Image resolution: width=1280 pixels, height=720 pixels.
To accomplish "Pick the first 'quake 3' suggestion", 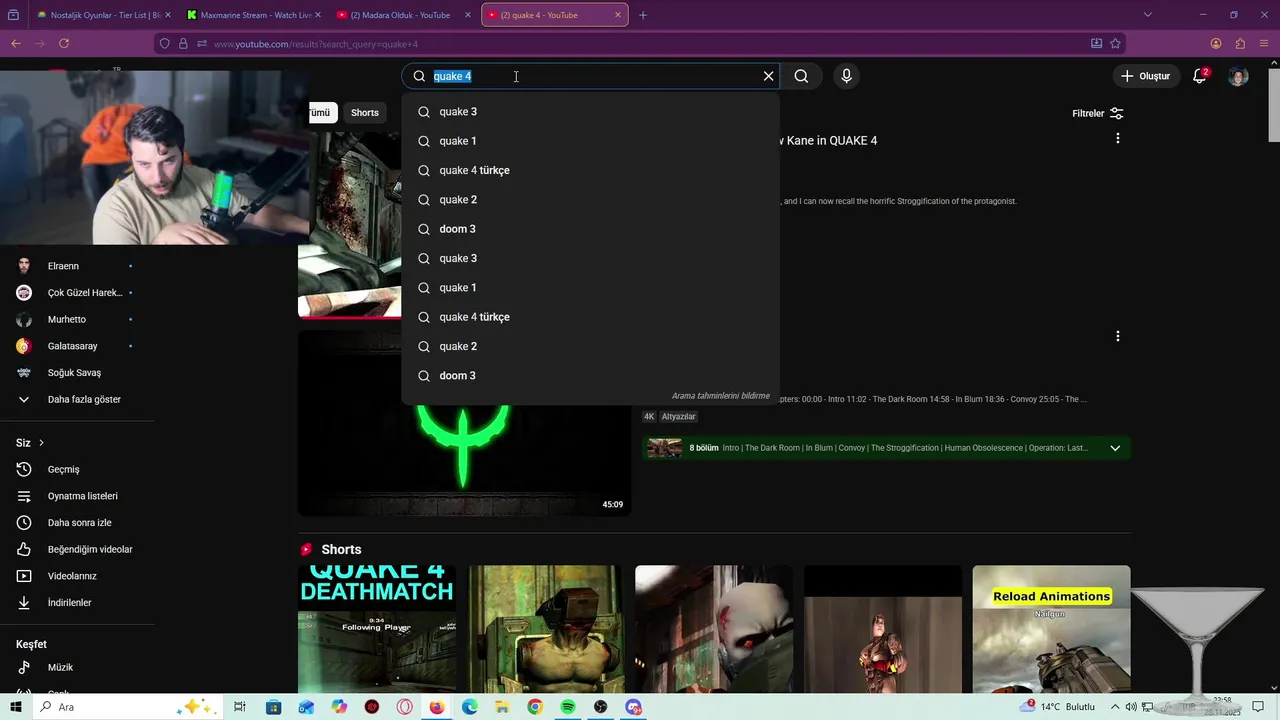I will click(590, 112).
